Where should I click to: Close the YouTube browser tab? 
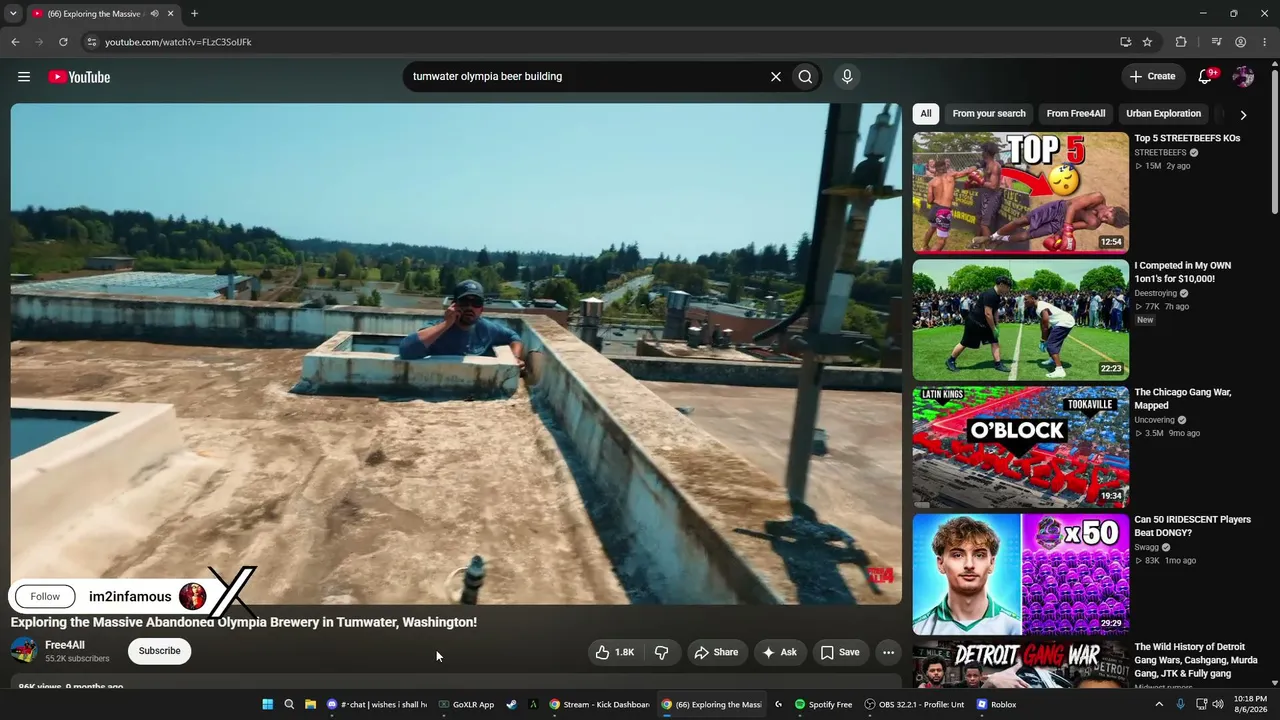click(x=171, y=14)
